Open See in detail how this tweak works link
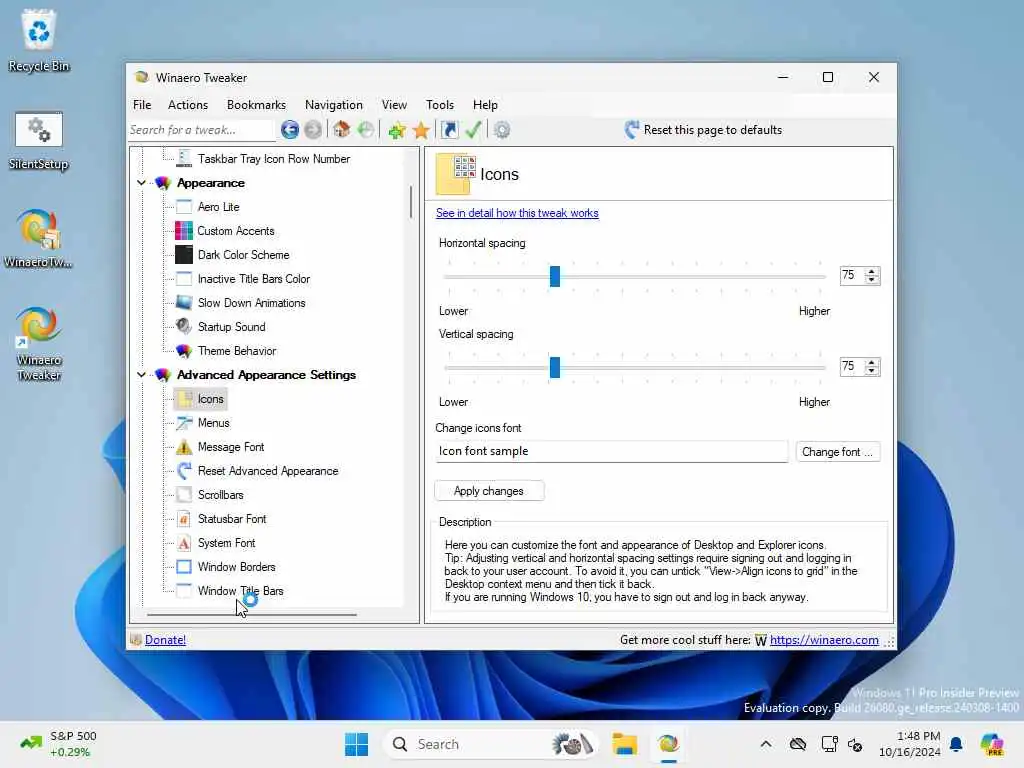1024x768 pixels. coord(517,213)
